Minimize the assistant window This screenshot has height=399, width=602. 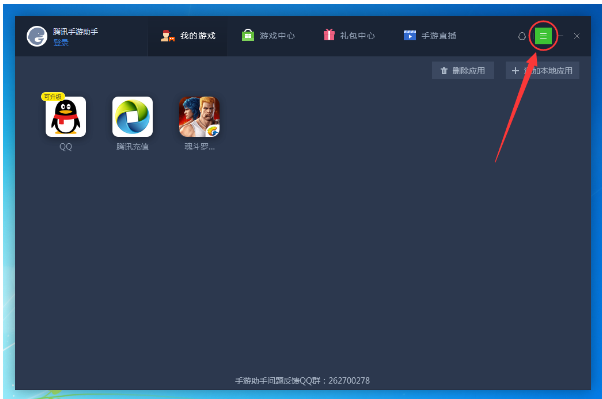tap(561, 36)
